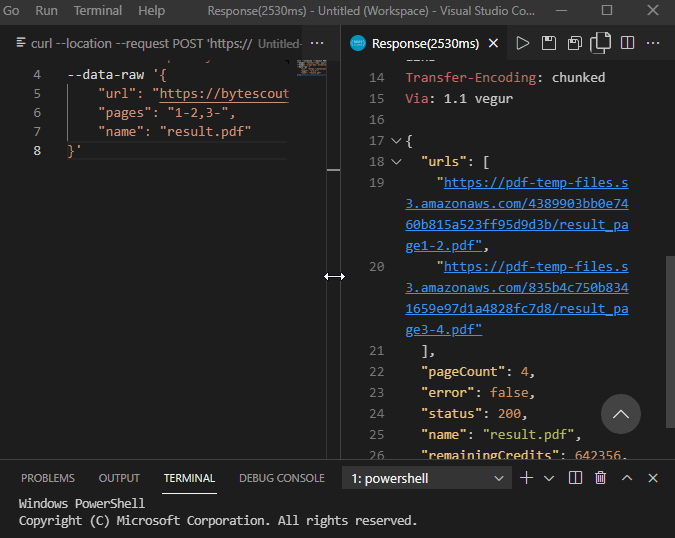675x538 pixels.
Task: Open the Run menu
Action: (x=46, y=10)
